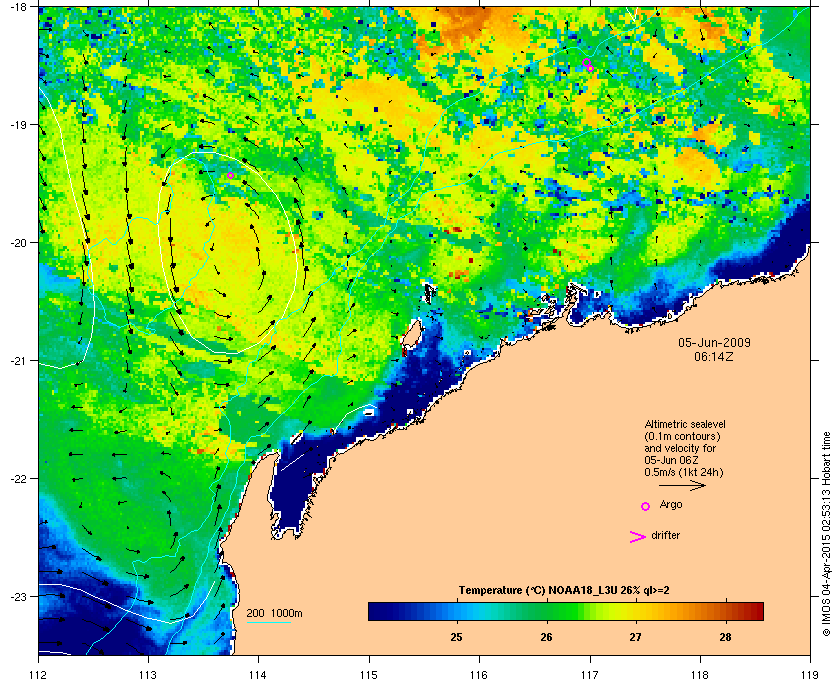Click the longitude axis label 112
This screenshot has width=840, height=680.
pos(39,675)
